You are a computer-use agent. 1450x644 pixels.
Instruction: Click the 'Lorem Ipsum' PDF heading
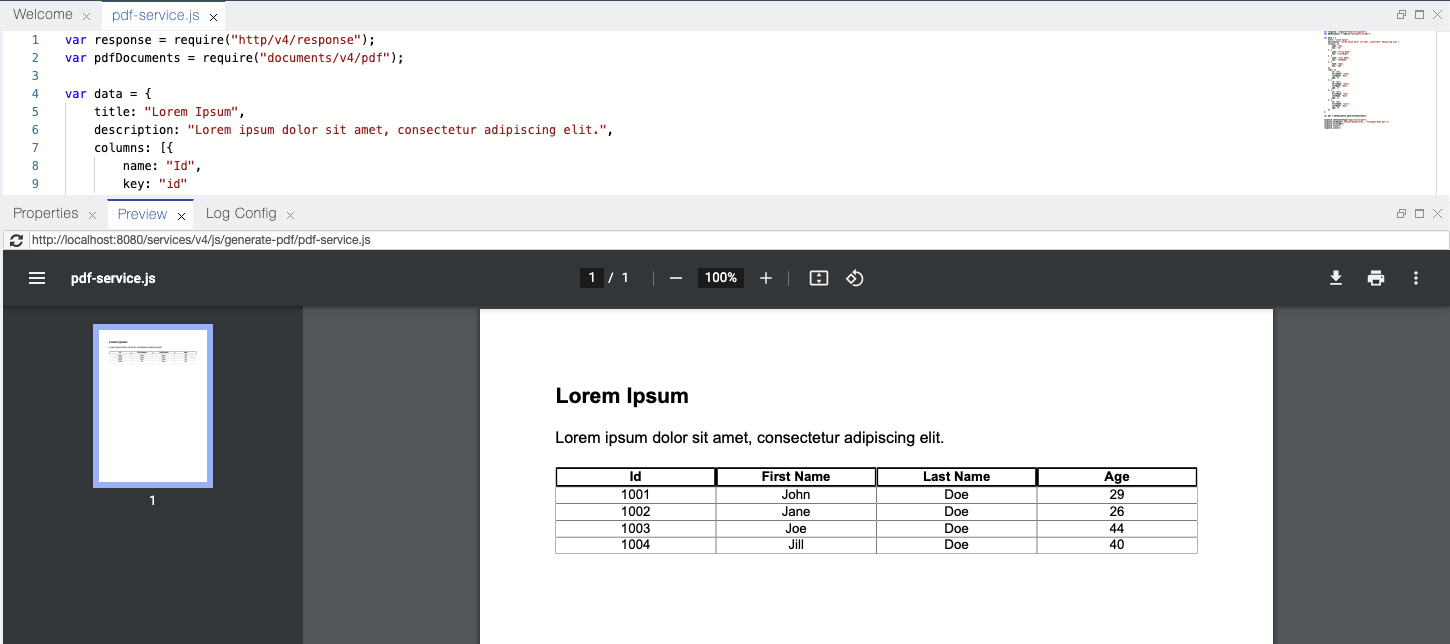[622, 396]
